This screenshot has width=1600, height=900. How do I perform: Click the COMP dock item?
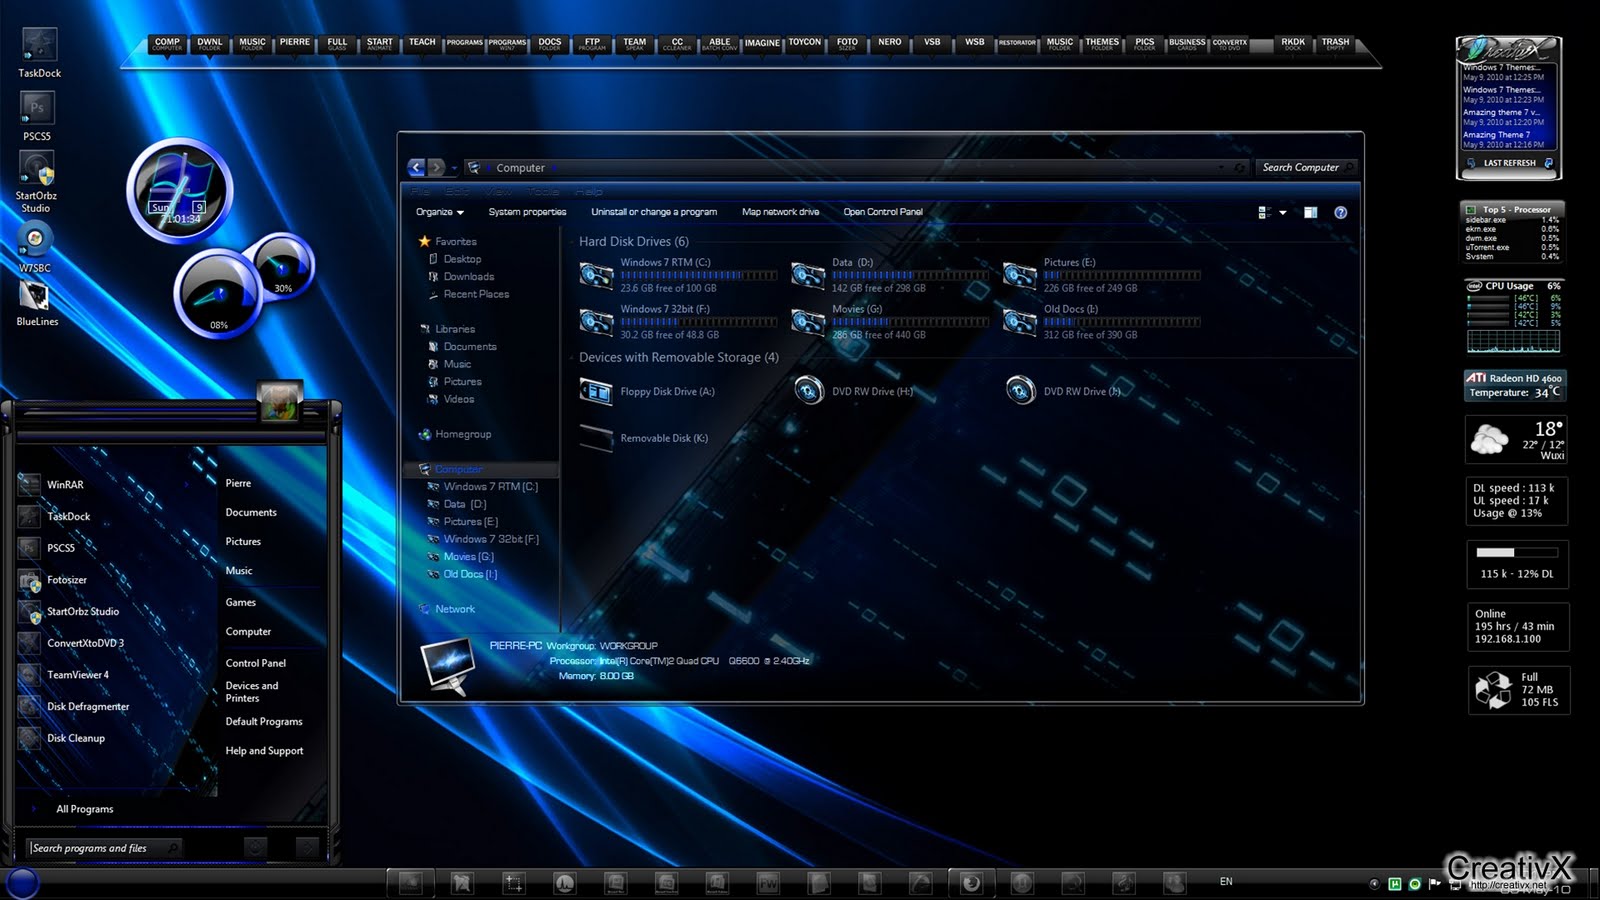[x=167, y=44]
